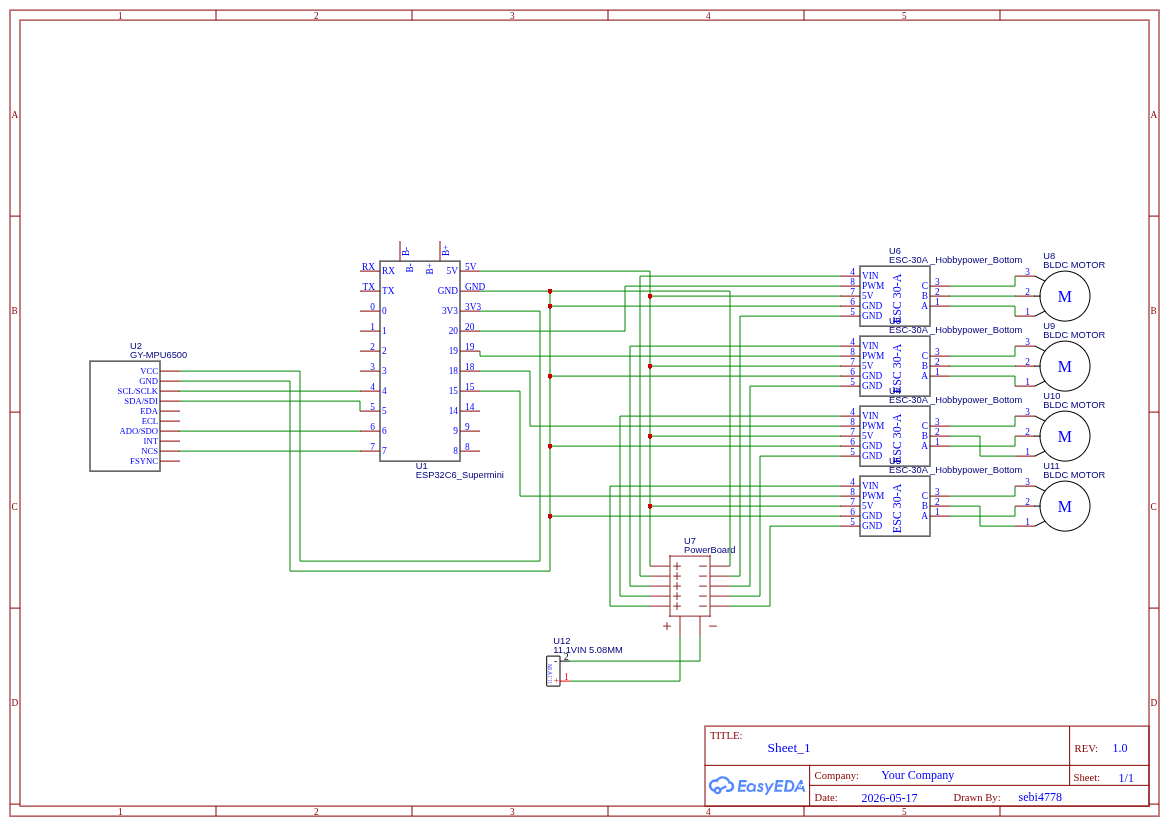The width and height of the screenshot is (1169, 827).
Task: Click pin 19 on the ESP32C6 right side
Action: [453, 351]
